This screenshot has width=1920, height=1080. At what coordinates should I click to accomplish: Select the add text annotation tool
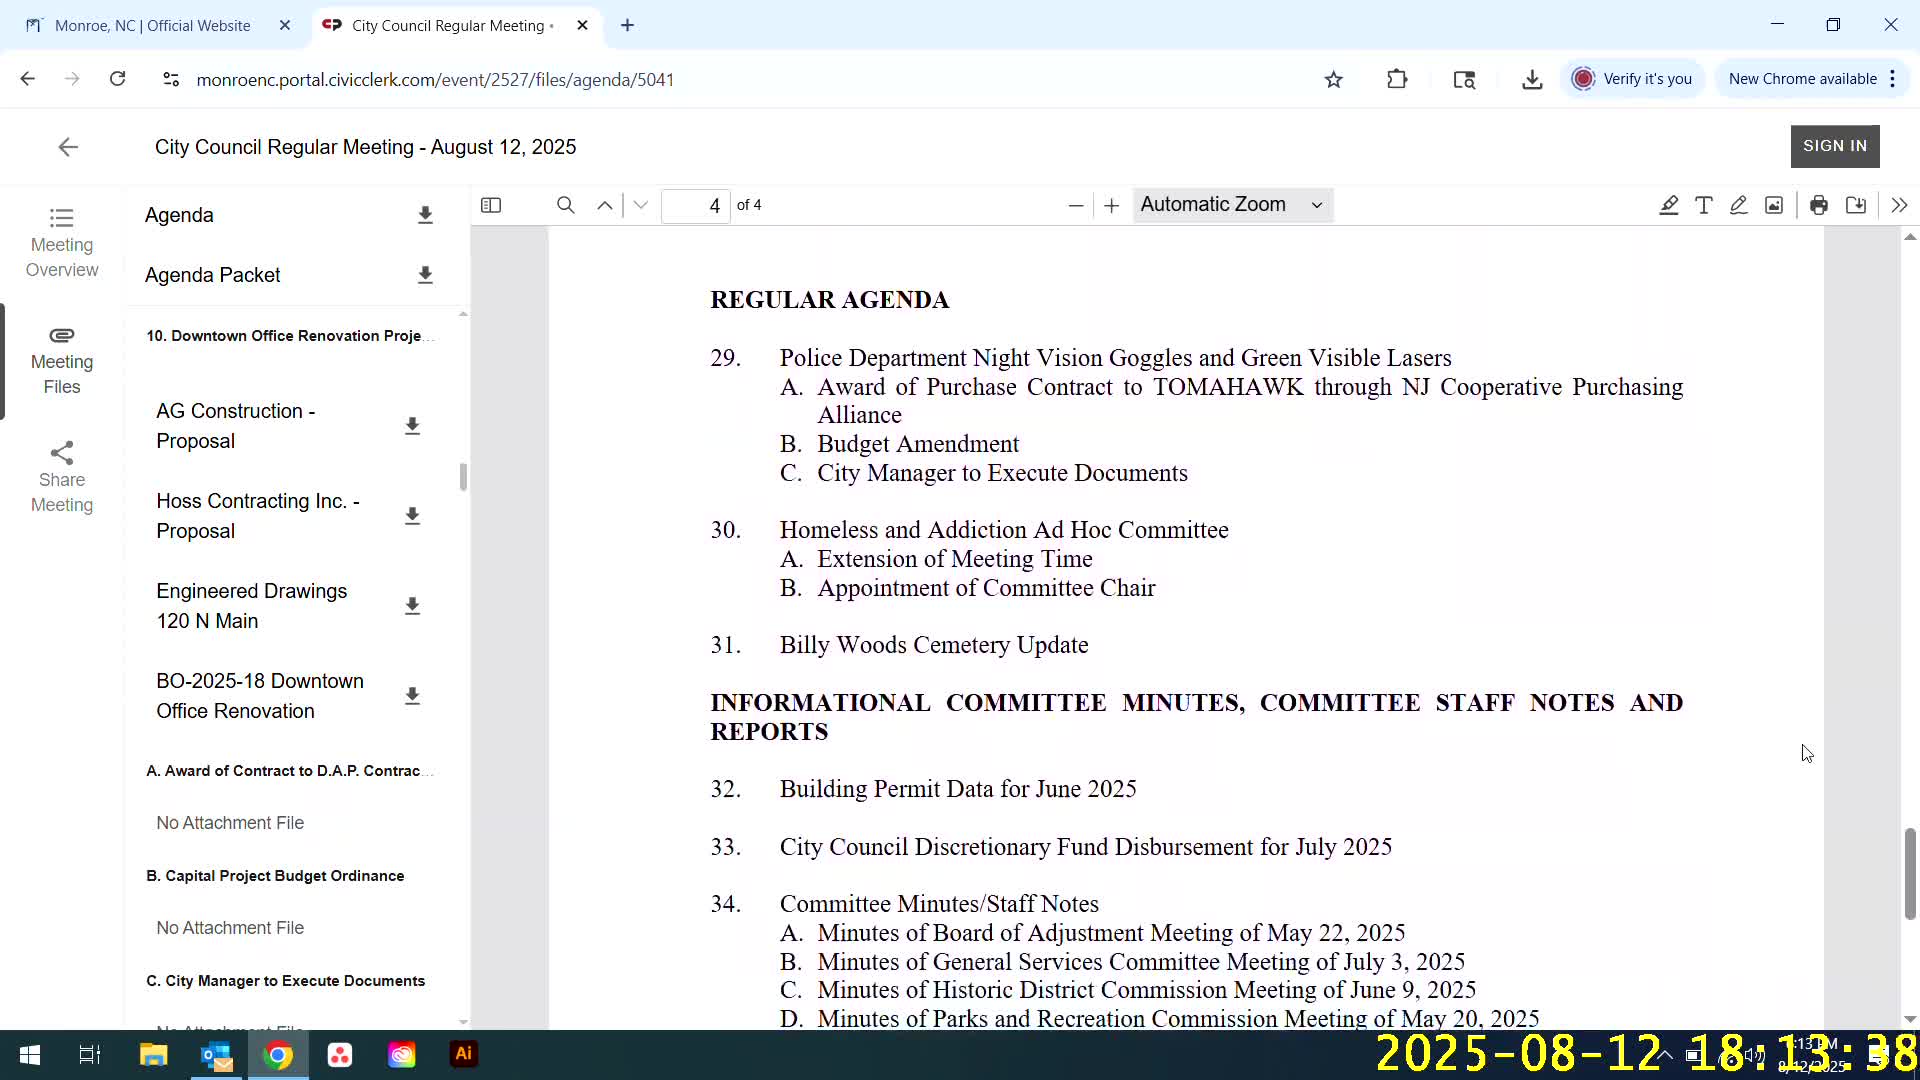tap(1703, 205)
